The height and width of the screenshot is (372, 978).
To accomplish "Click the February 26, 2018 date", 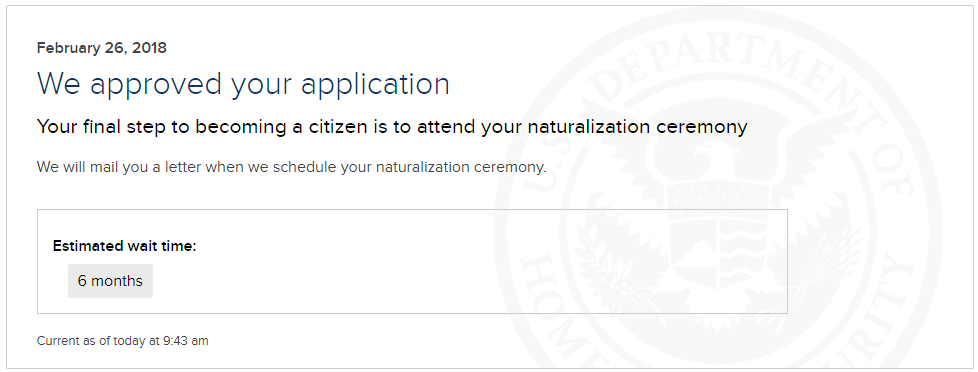I will (102, 48).
